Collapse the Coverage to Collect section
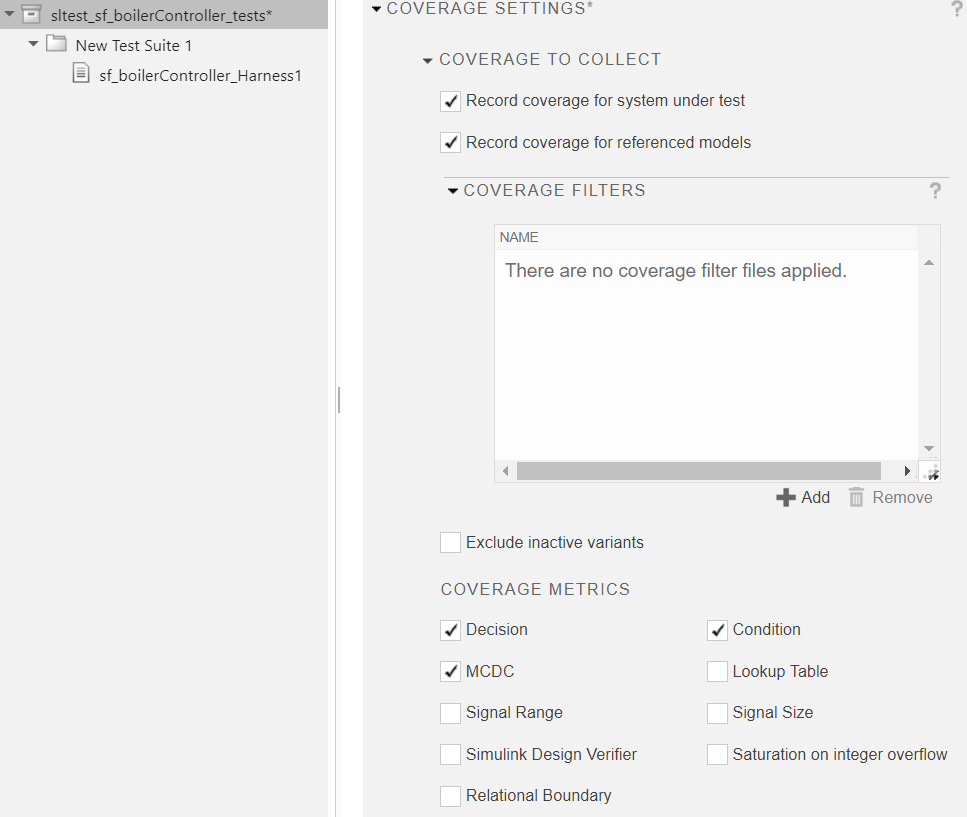Screen dimensions: 967x817 point(428,59)
